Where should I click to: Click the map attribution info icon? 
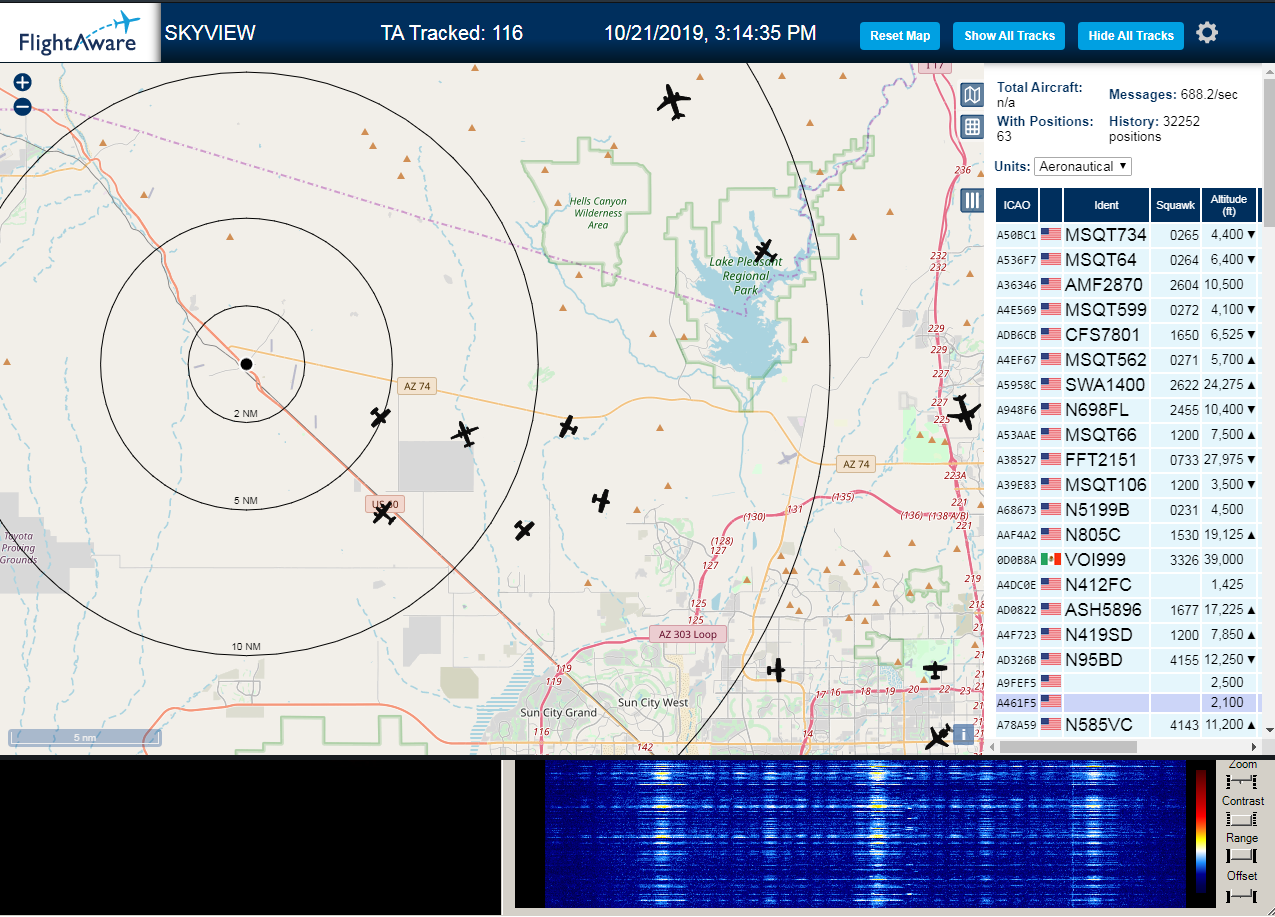(963, 734)
